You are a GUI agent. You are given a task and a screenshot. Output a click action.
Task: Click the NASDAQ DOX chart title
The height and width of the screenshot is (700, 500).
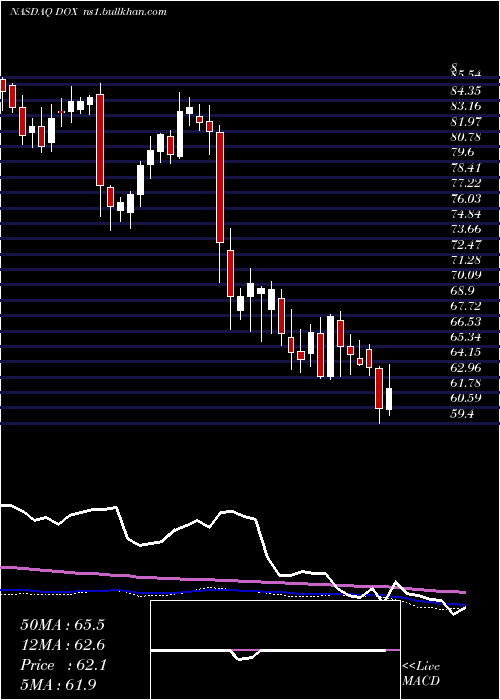click(x=88, y=12)
